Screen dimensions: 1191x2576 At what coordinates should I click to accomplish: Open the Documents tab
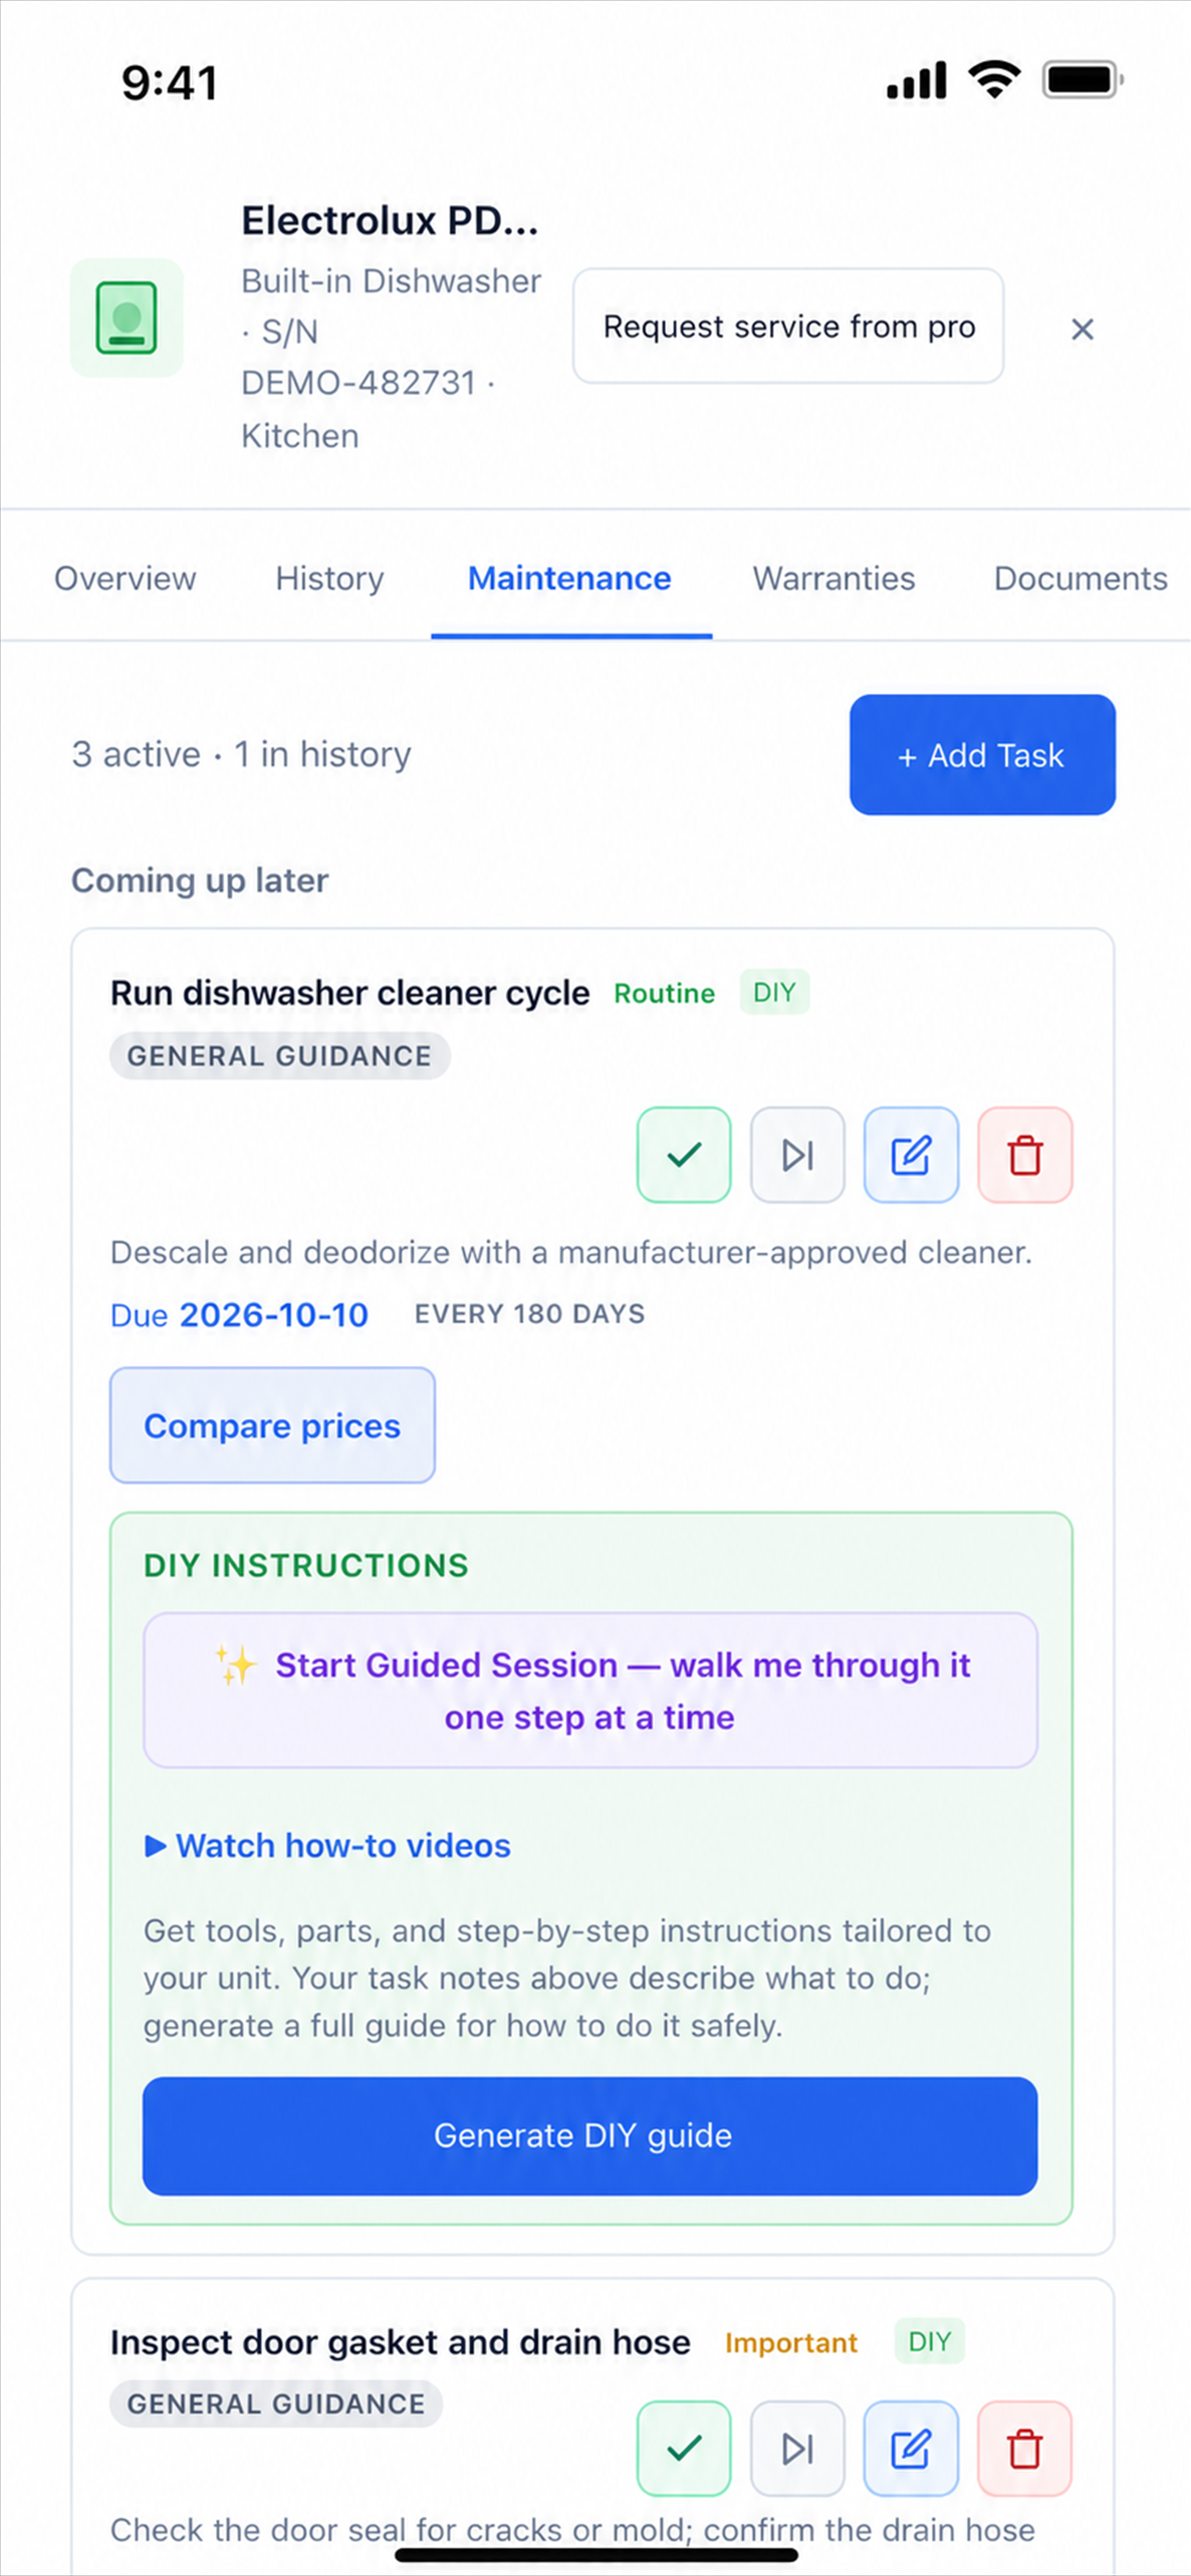tap(1080, 578)
